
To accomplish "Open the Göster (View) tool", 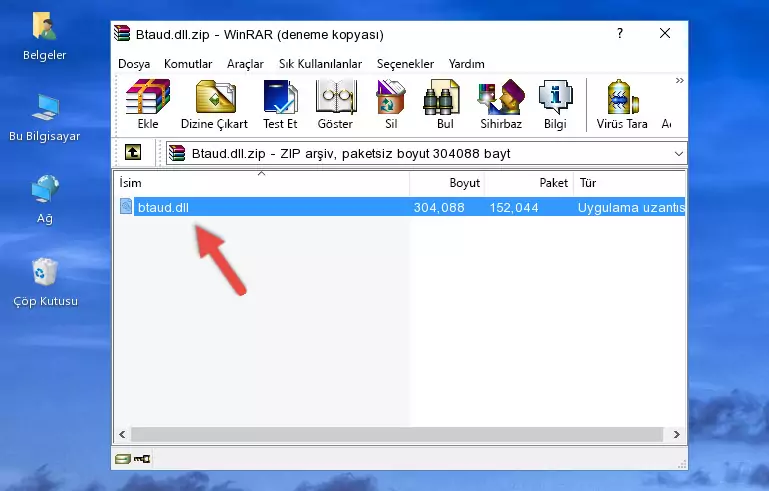I will pos(335,104).
